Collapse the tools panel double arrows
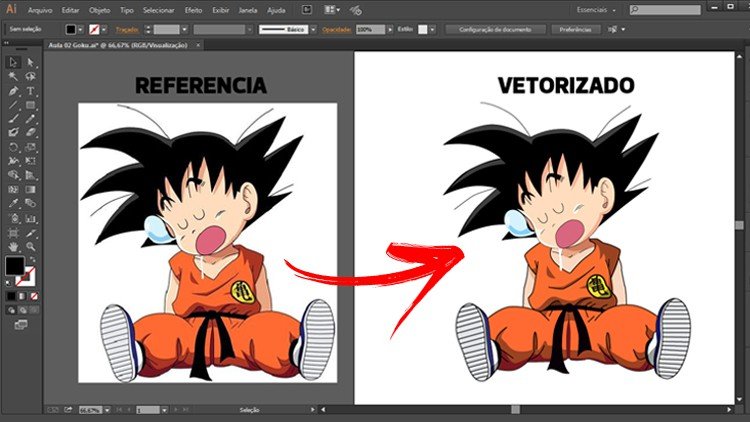This screenshot has height=422, width=750. 6,43
